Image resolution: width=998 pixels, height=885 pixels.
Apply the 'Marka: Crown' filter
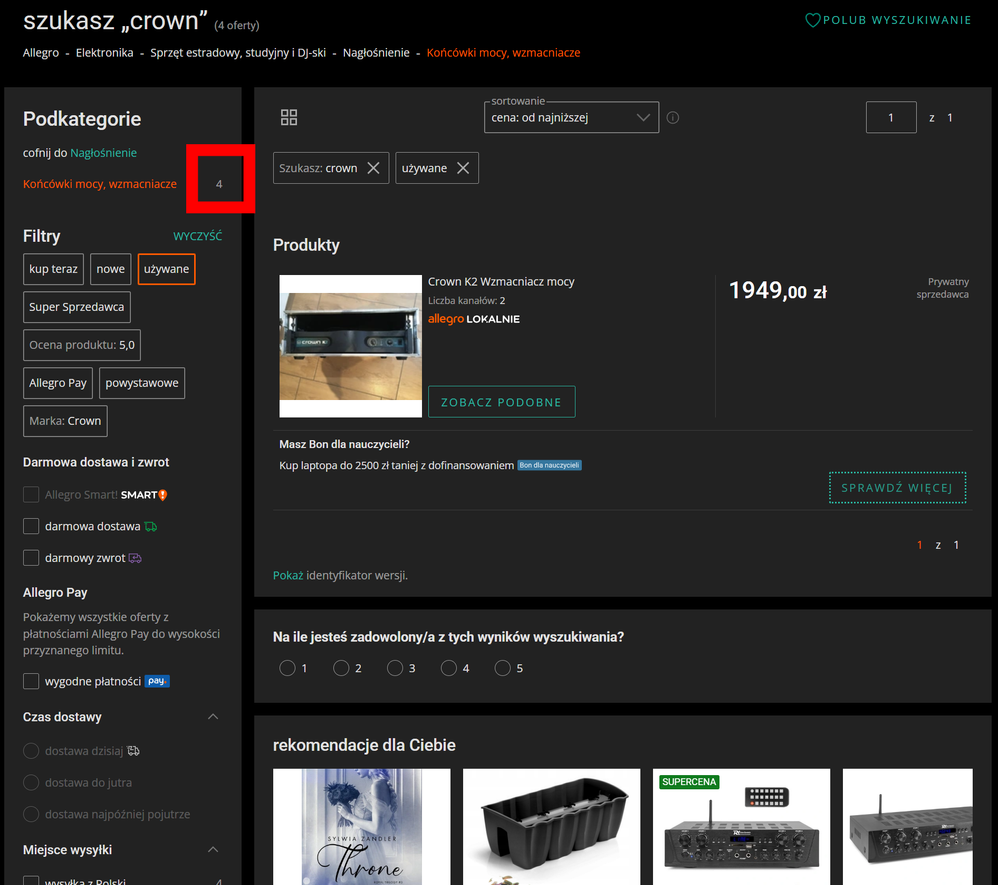point(66,421)
